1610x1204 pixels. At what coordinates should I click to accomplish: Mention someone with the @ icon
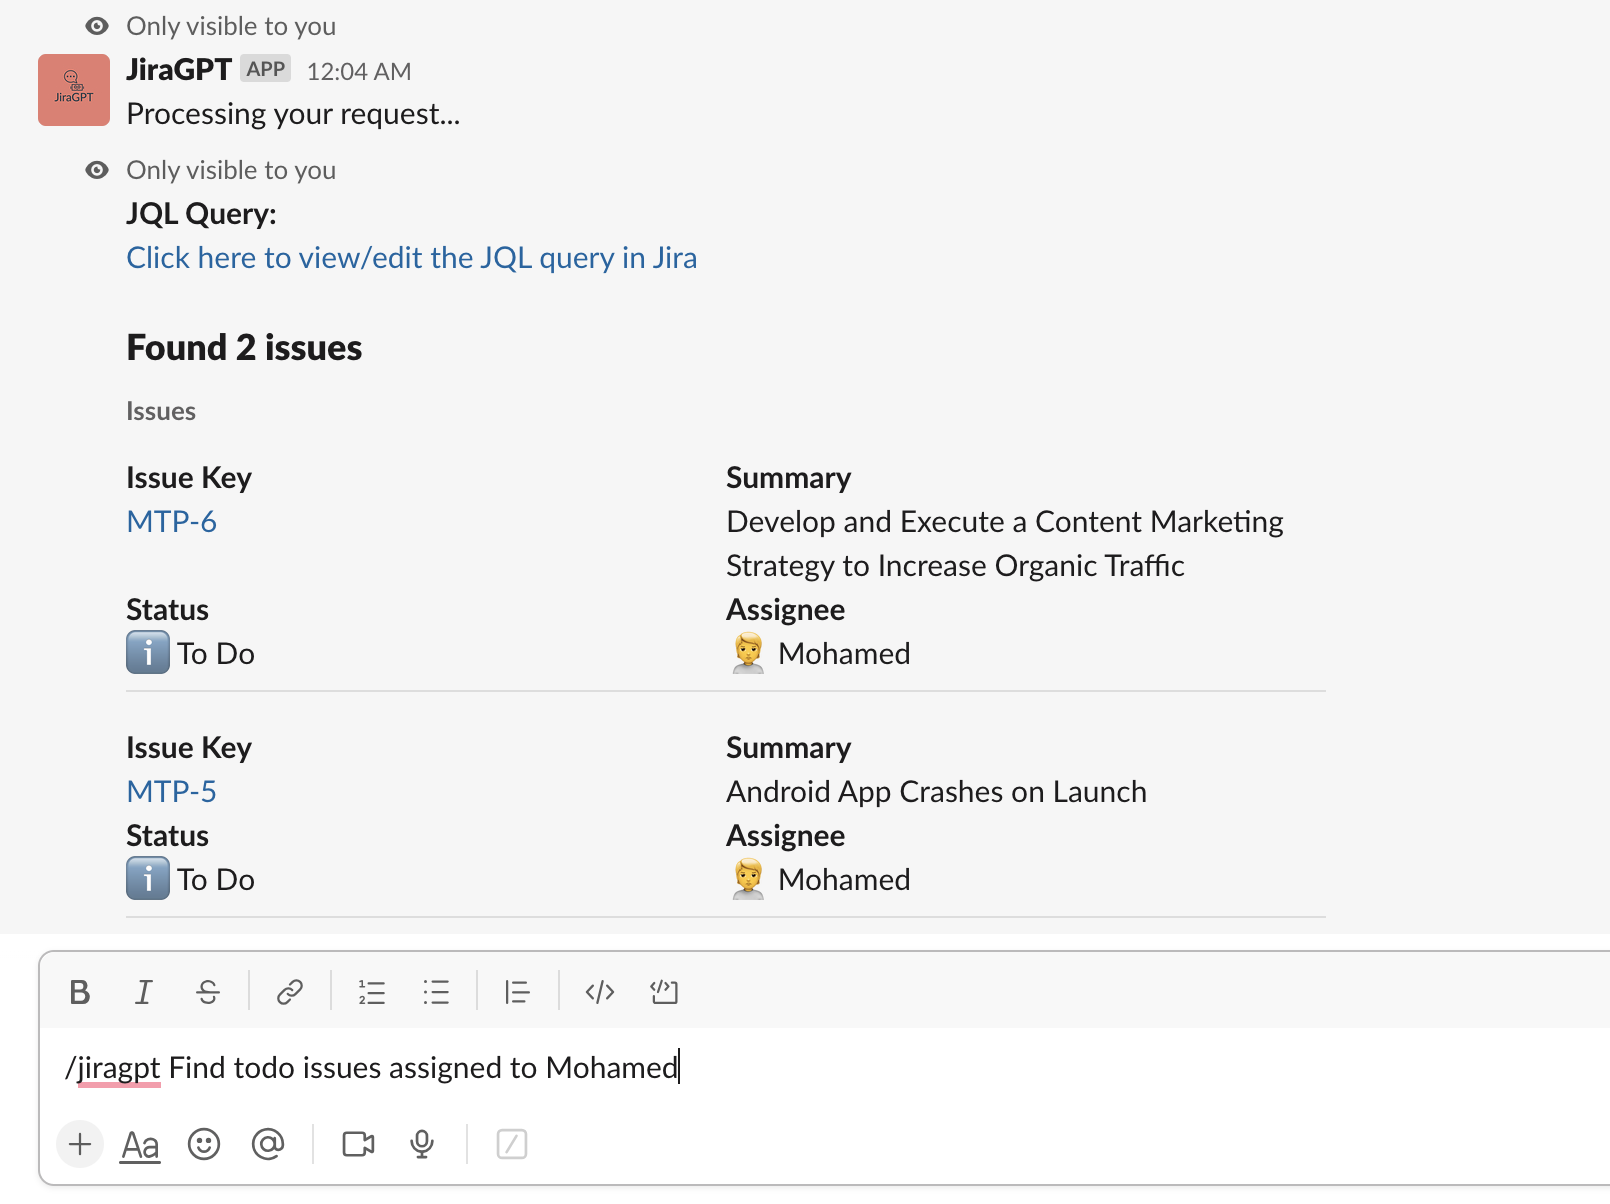coord(268,1144)
